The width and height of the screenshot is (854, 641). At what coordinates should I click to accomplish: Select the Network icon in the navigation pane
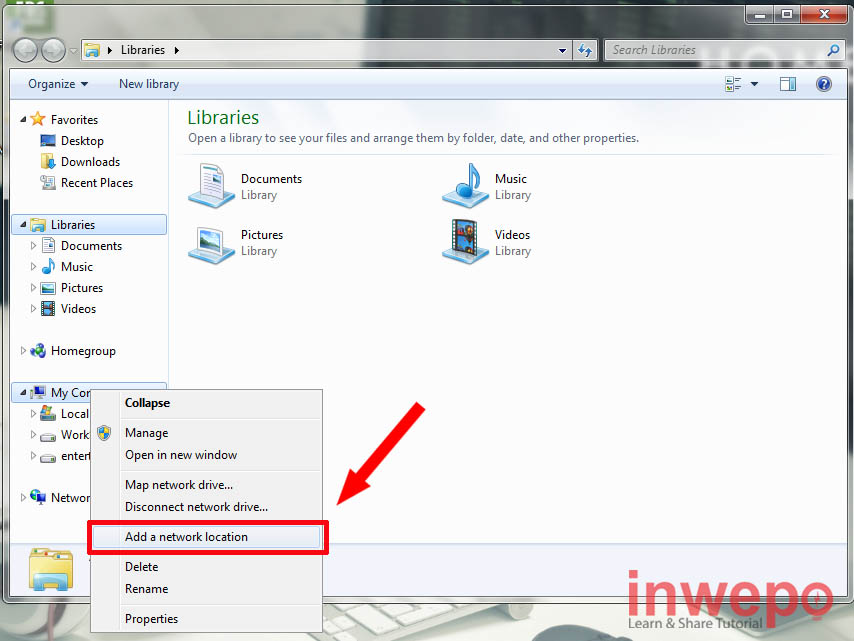[x=38, y=497]
